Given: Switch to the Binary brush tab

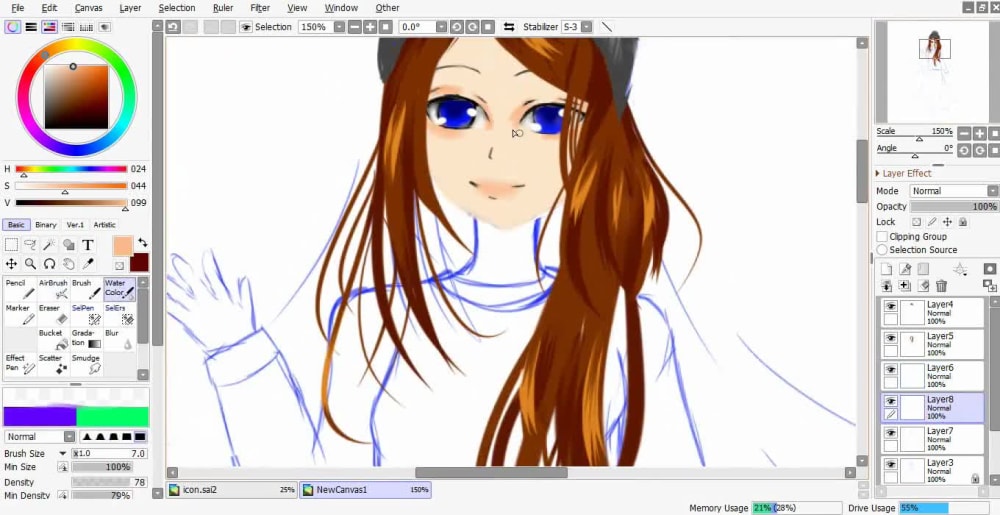Looking at the screenshot, I should [x=46, y=224].
